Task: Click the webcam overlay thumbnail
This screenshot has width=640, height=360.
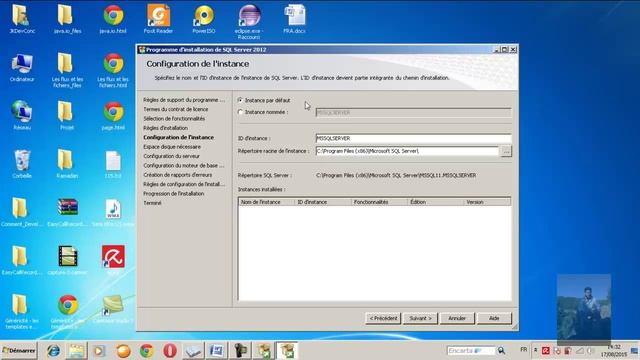Action: coord(584,309)
